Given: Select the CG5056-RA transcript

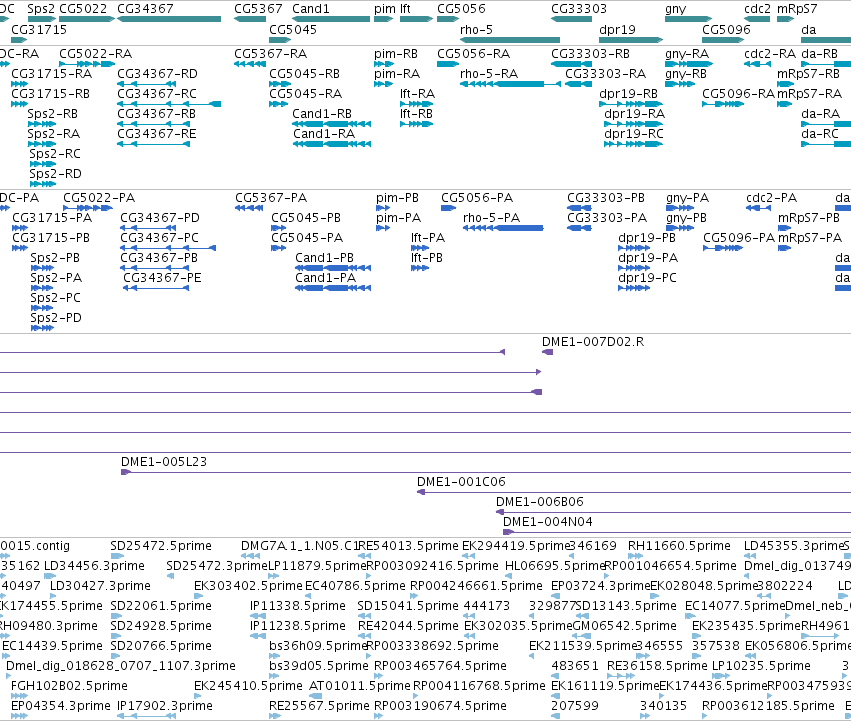Looking at the screenshot, I should point(448,64).
